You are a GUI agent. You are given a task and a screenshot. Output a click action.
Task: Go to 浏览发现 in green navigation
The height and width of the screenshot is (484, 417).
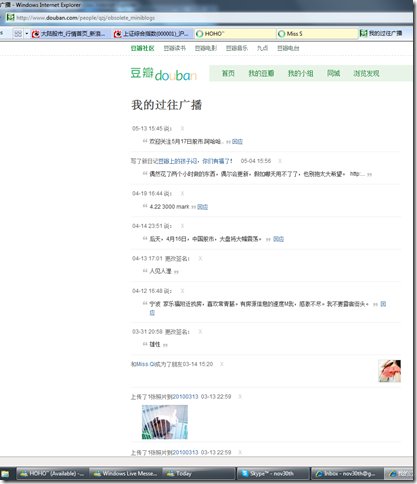(x=366, y=73)
